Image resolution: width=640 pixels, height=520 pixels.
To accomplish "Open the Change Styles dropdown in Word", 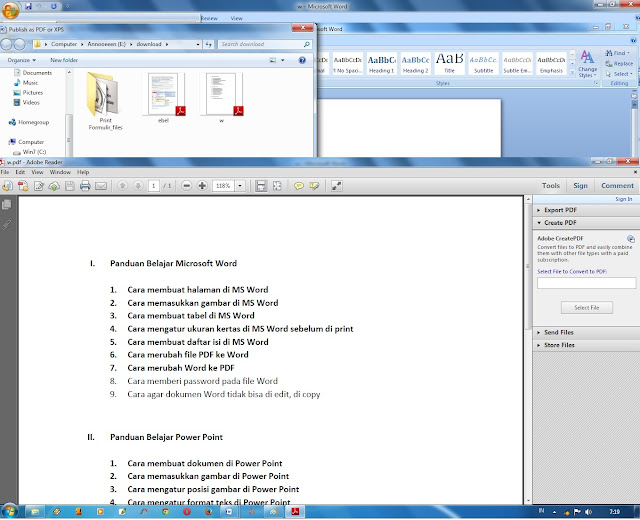I will [587, 64].
